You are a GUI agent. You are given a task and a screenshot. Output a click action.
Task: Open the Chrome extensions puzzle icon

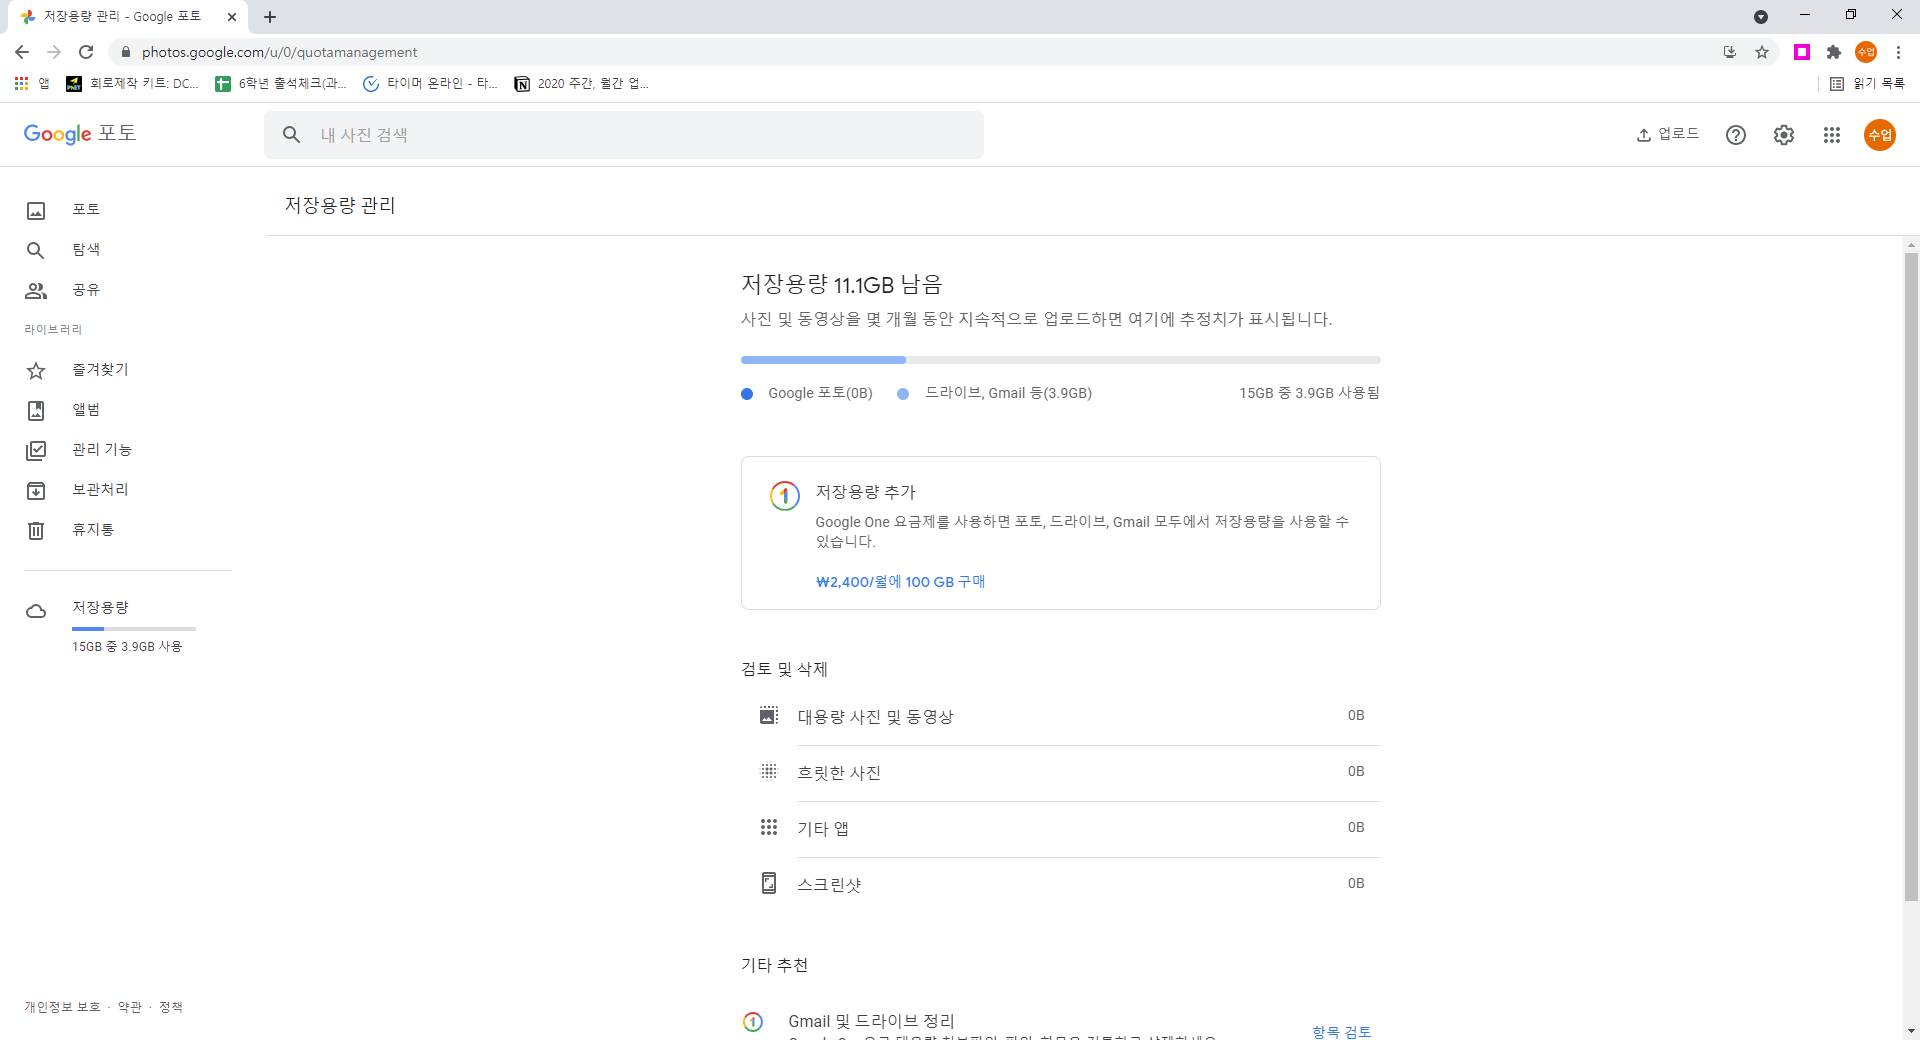tap(1834, 52)
